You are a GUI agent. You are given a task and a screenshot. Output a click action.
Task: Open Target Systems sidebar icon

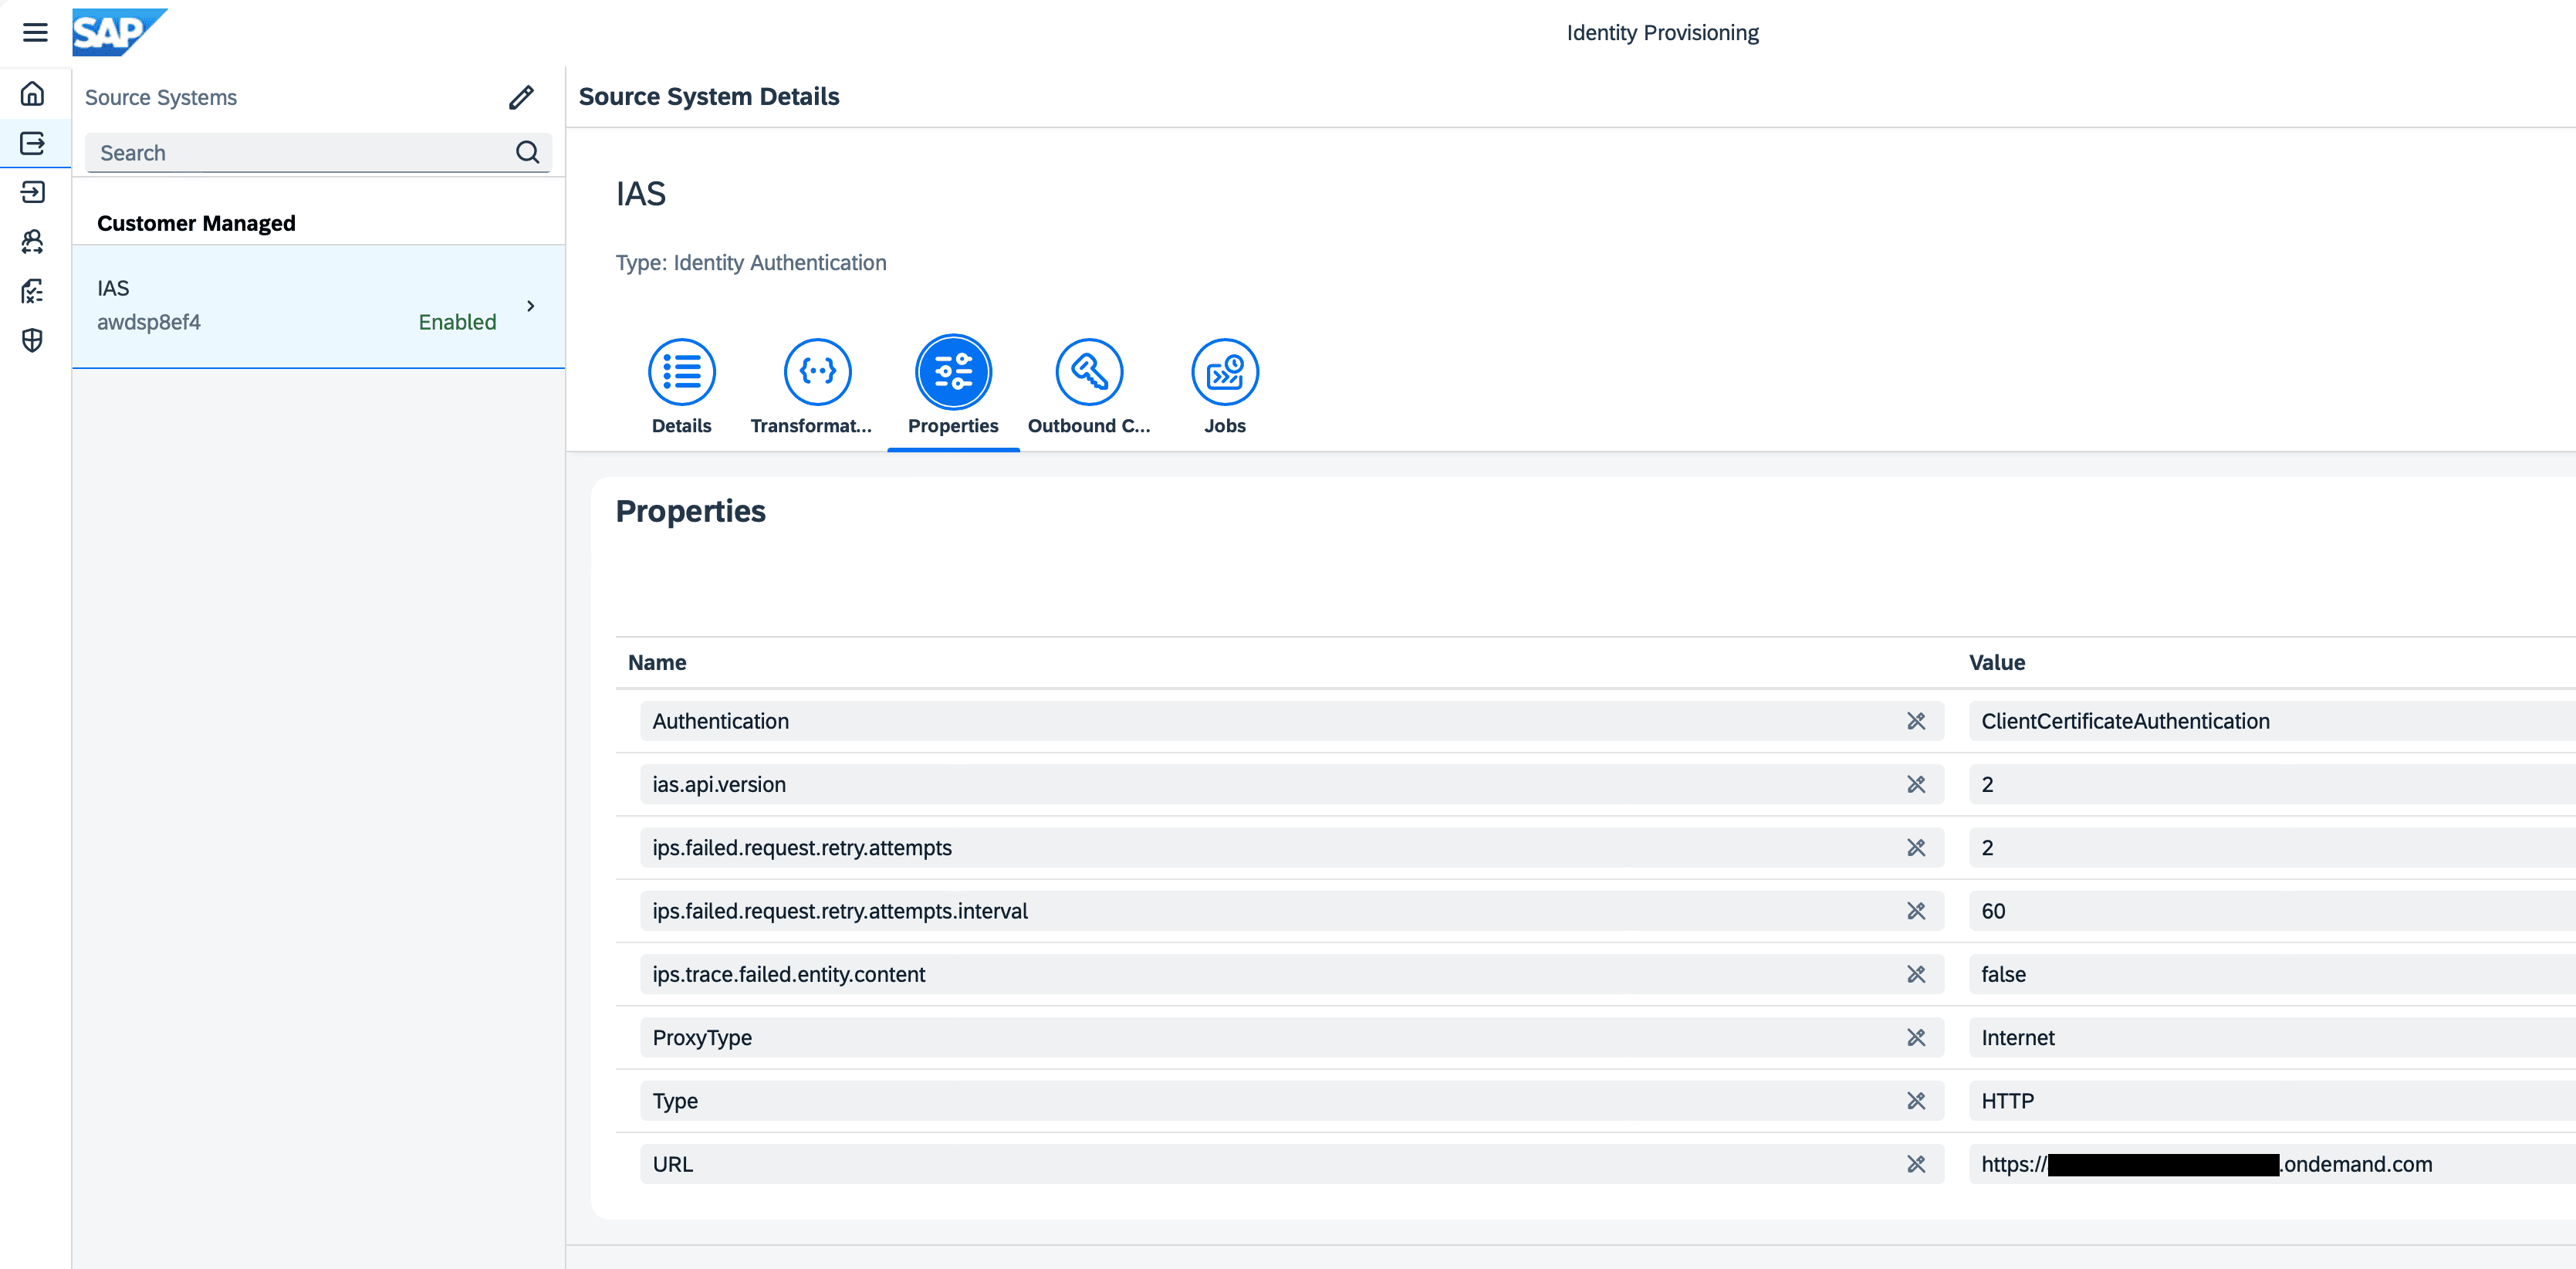pyautogui.click(x=33, y=192)
